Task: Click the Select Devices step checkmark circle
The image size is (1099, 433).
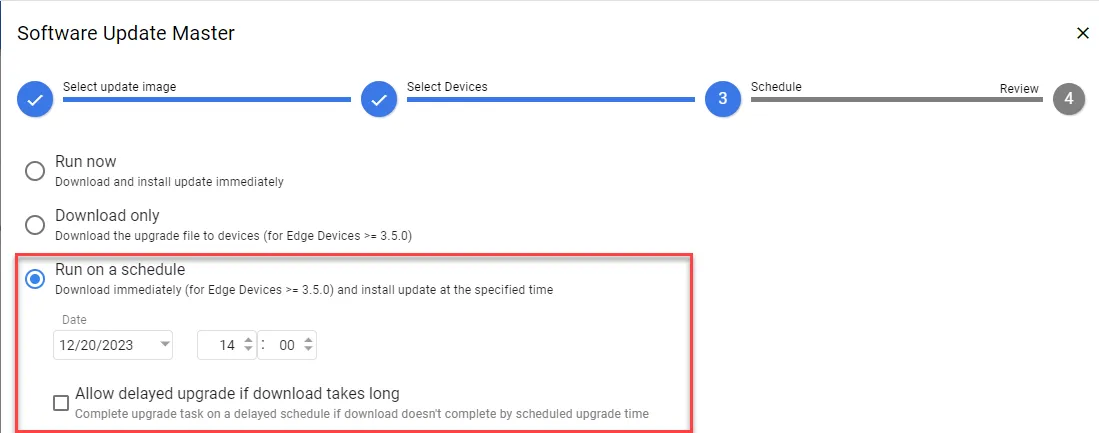Action: (379, 99)
